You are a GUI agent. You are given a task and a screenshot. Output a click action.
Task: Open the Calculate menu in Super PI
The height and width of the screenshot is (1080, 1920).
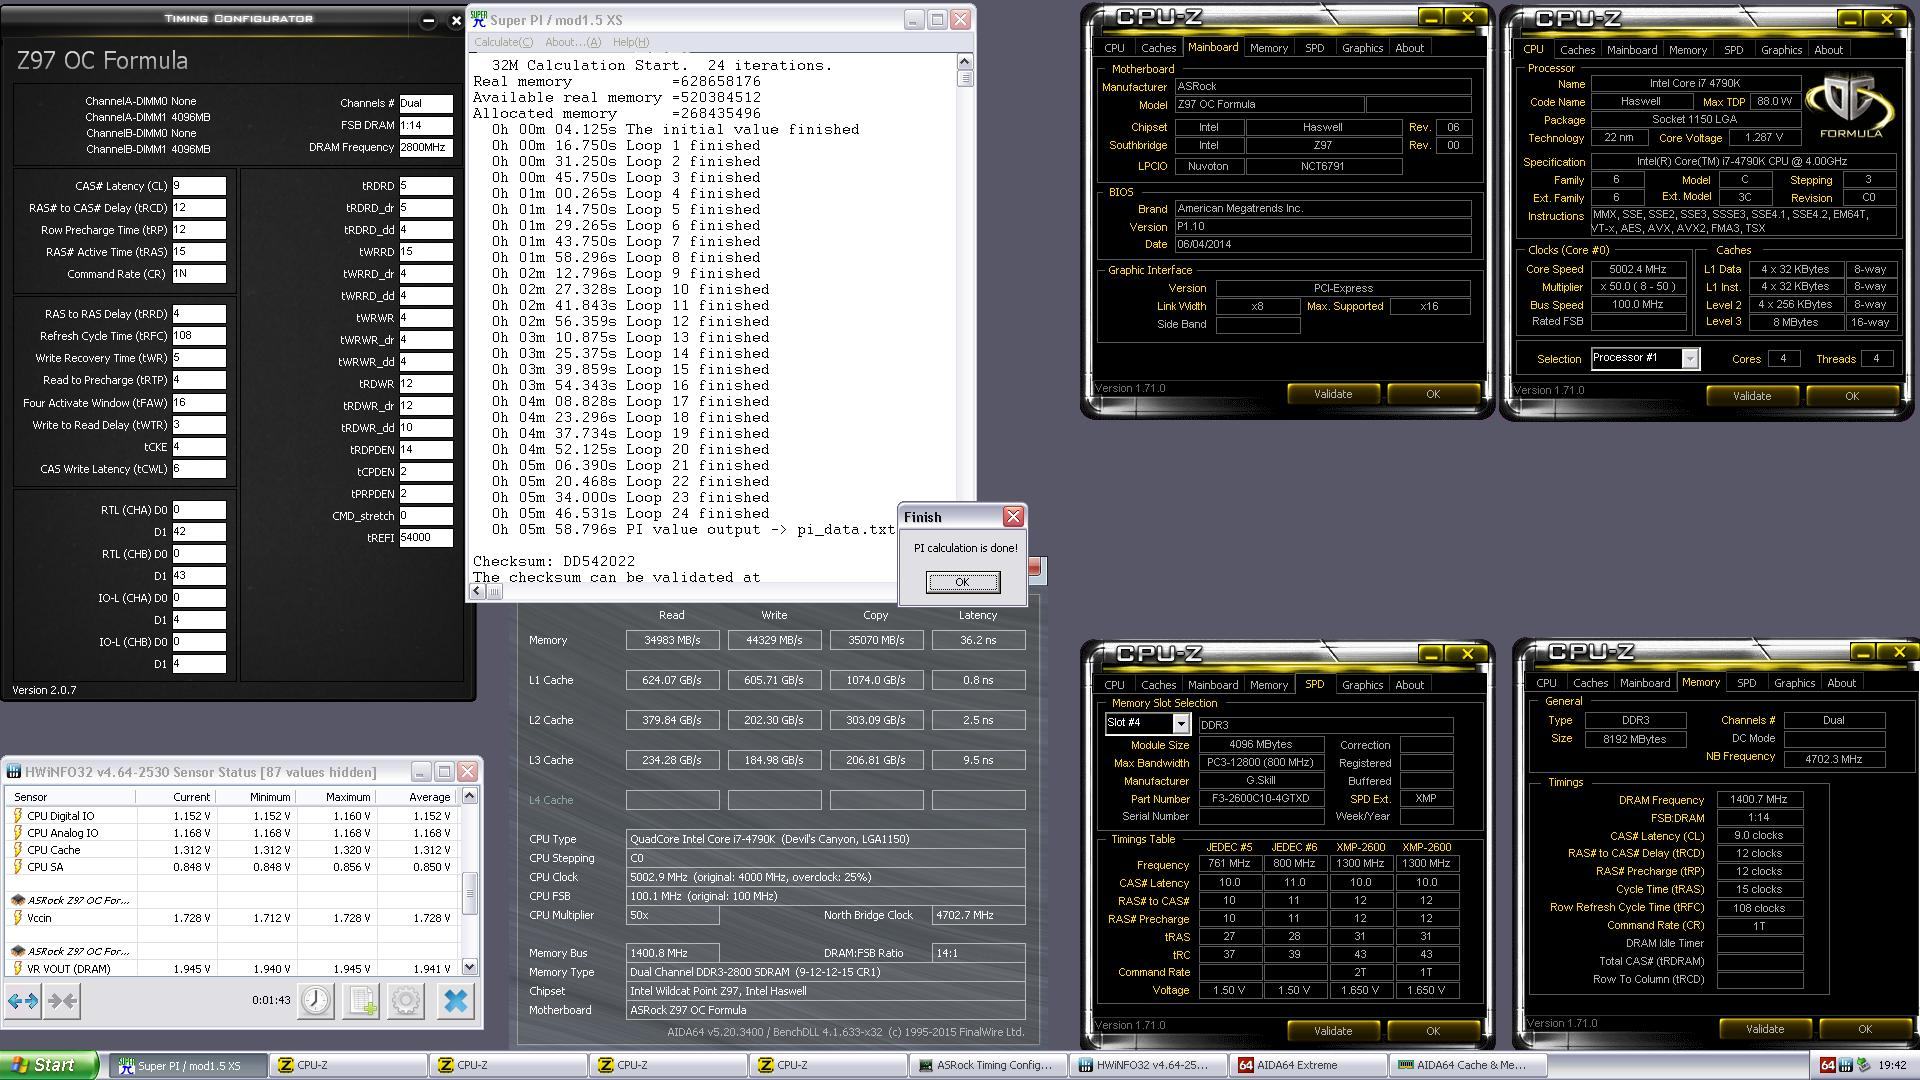pos(503,42)
